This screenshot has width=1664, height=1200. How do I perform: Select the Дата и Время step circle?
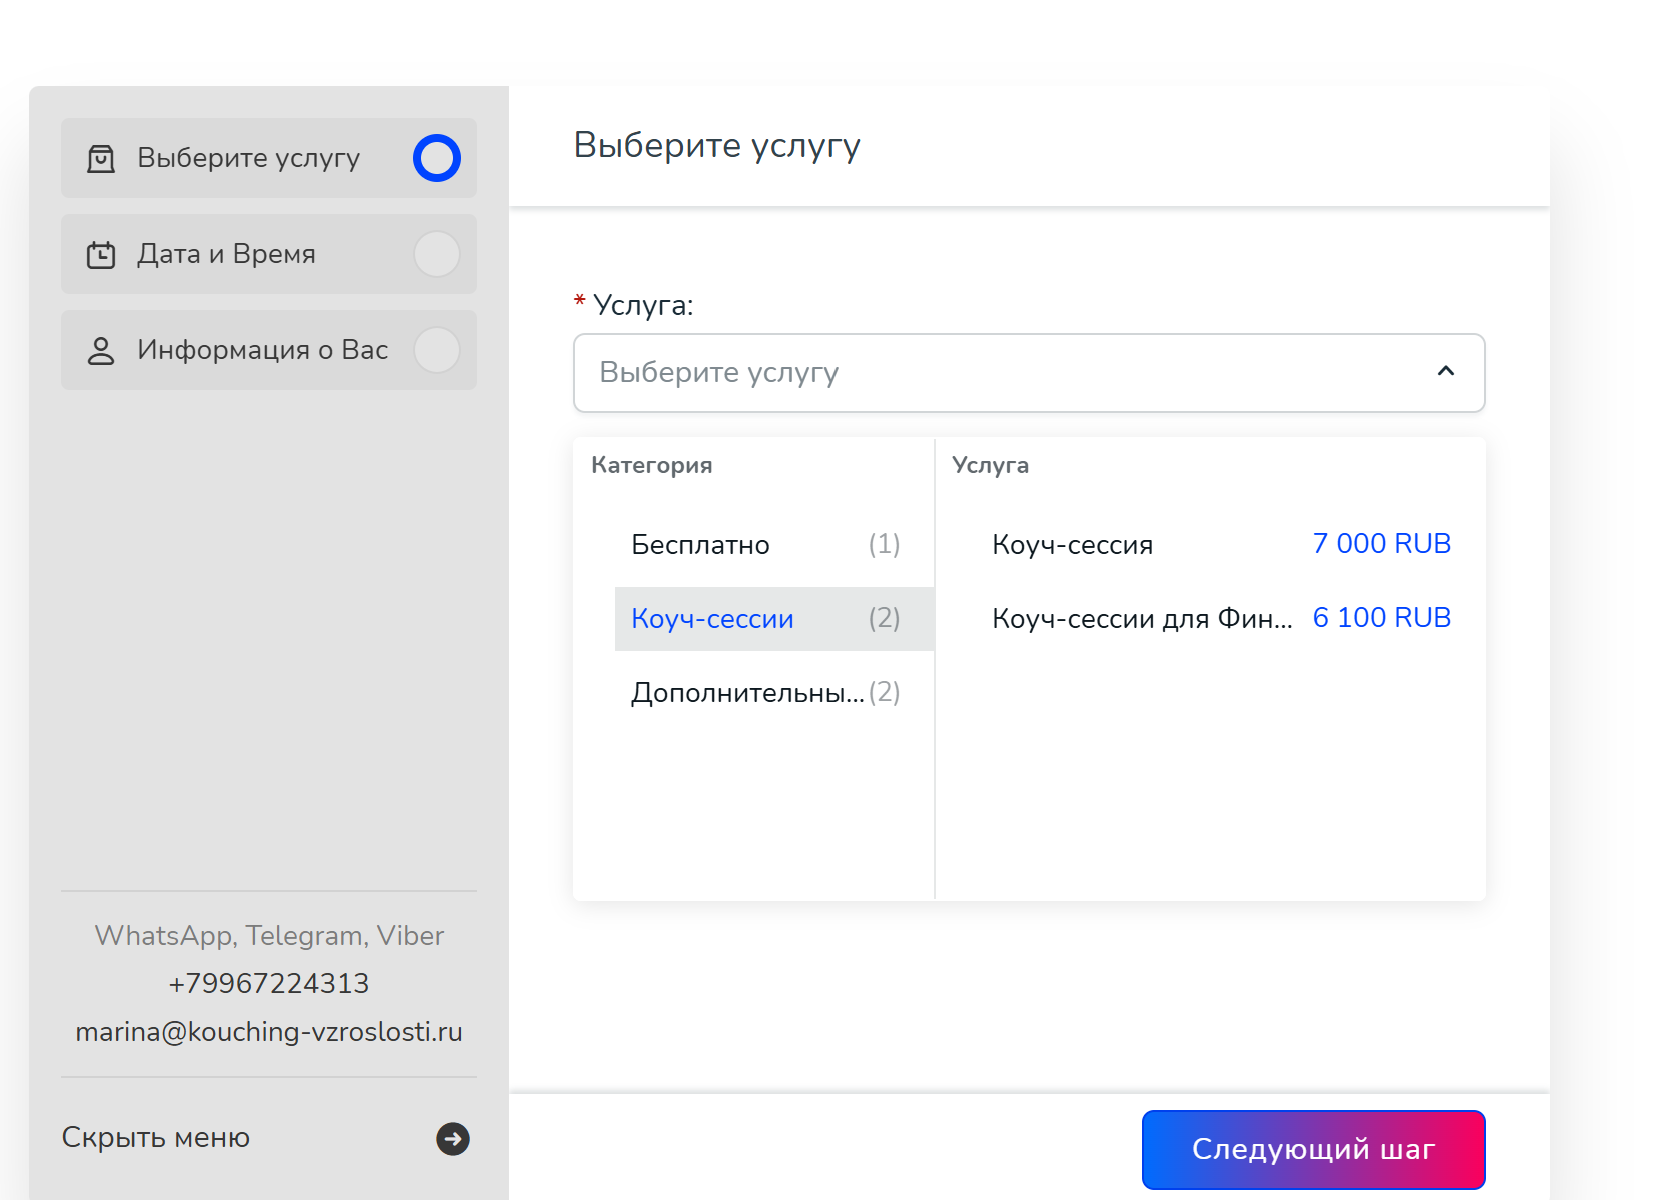click(x=437, y=254)
